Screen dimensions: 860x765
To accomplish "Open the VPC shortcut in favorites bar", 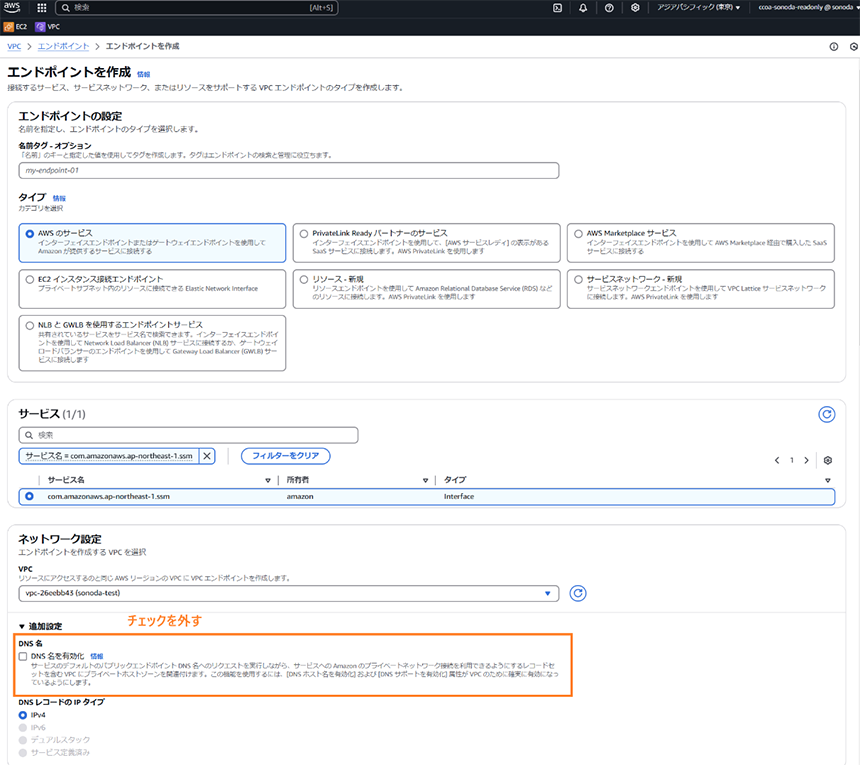I will click(x=48, y=26).
